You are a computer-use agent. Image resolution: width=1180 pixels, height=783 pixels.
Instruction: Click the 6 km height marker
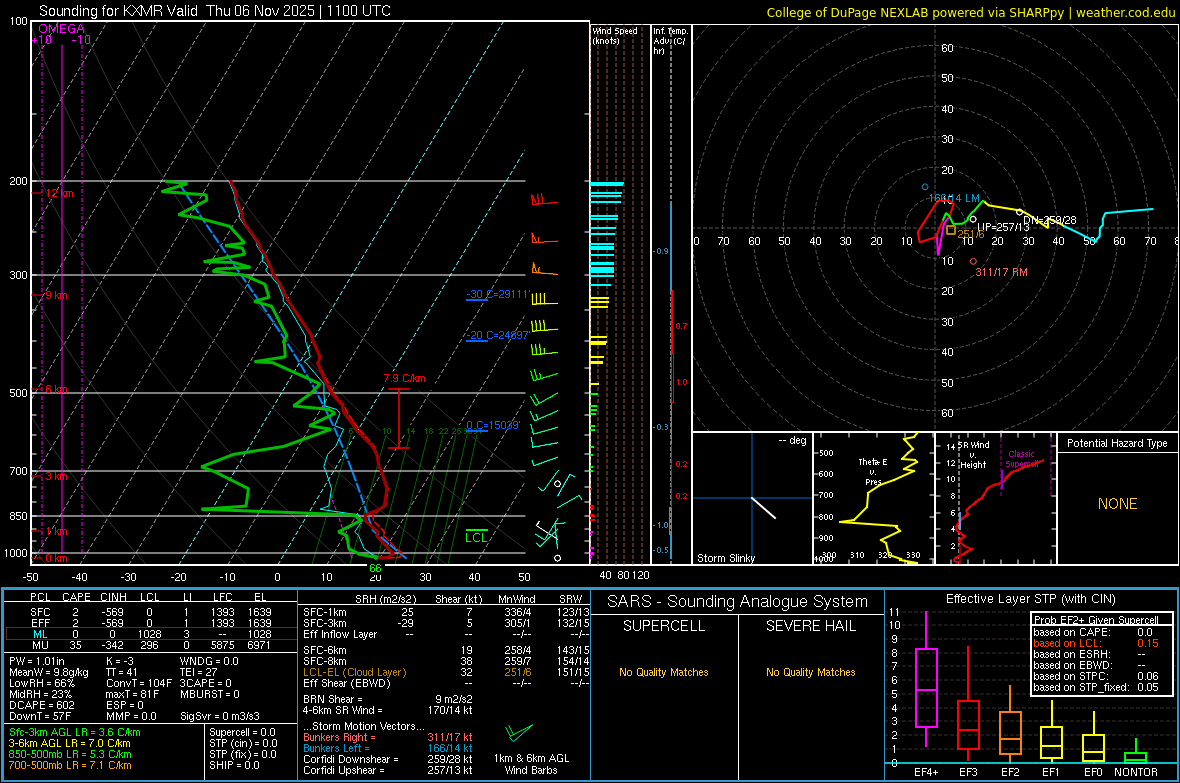pyautogui.click(x=54, y=389)
